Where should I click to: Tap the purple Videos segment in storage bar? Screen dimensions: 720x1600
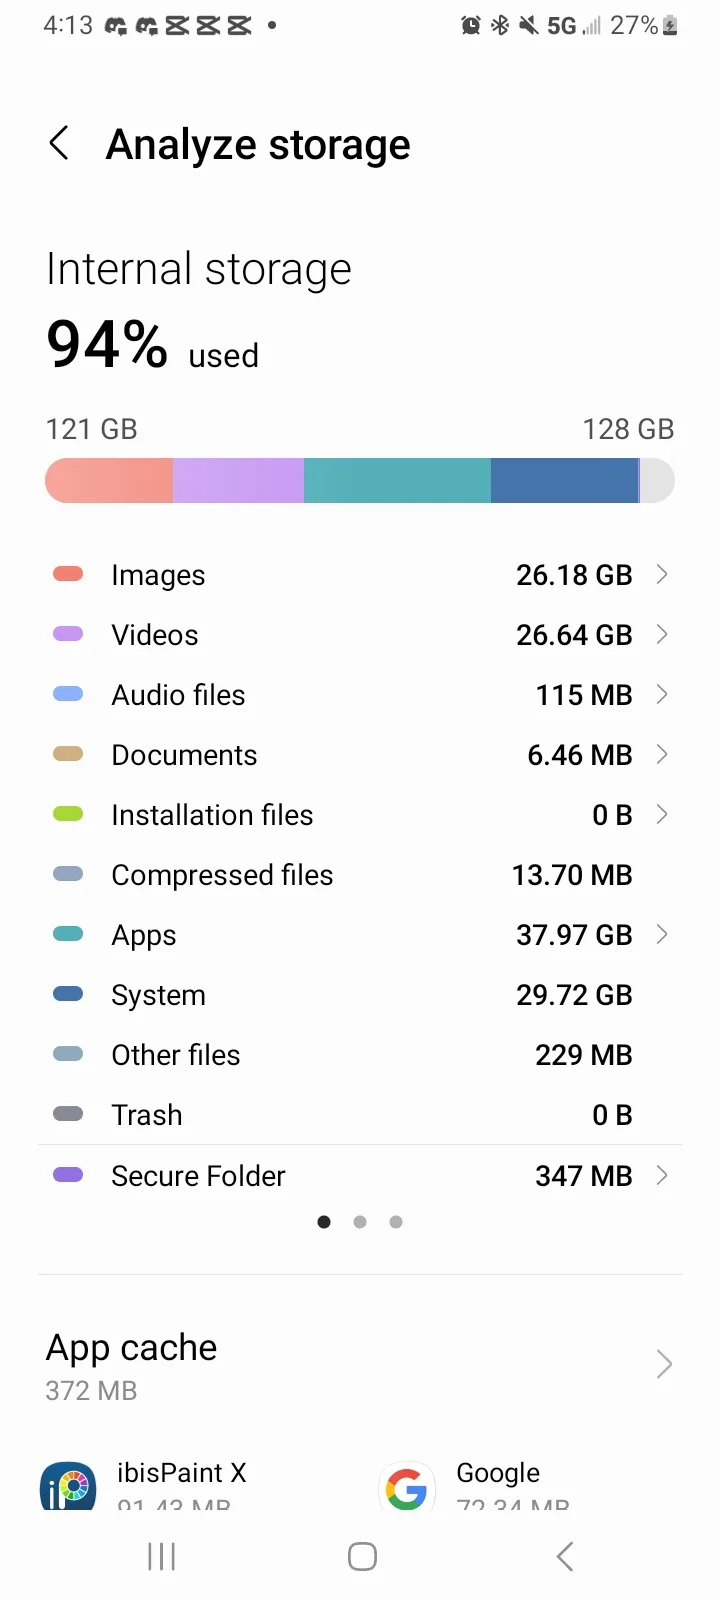point(238,481)
